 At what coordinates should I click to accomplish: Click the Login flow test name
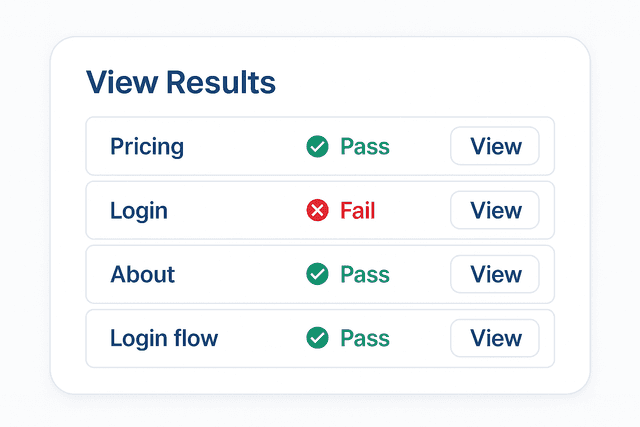click(x=164, y=338)
